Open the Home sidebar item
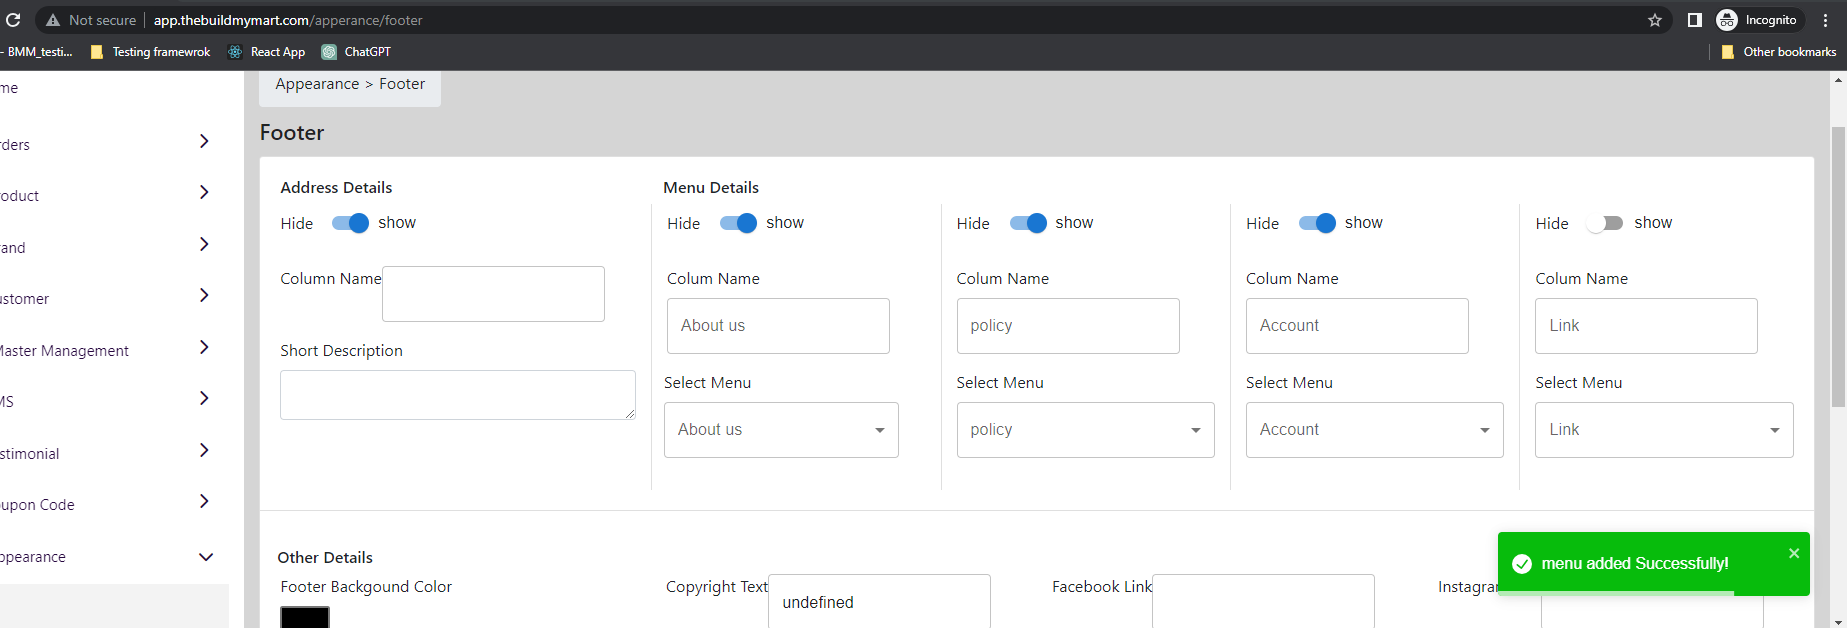The width and height of the screenshot is (1847, 628). click(9, 88)
